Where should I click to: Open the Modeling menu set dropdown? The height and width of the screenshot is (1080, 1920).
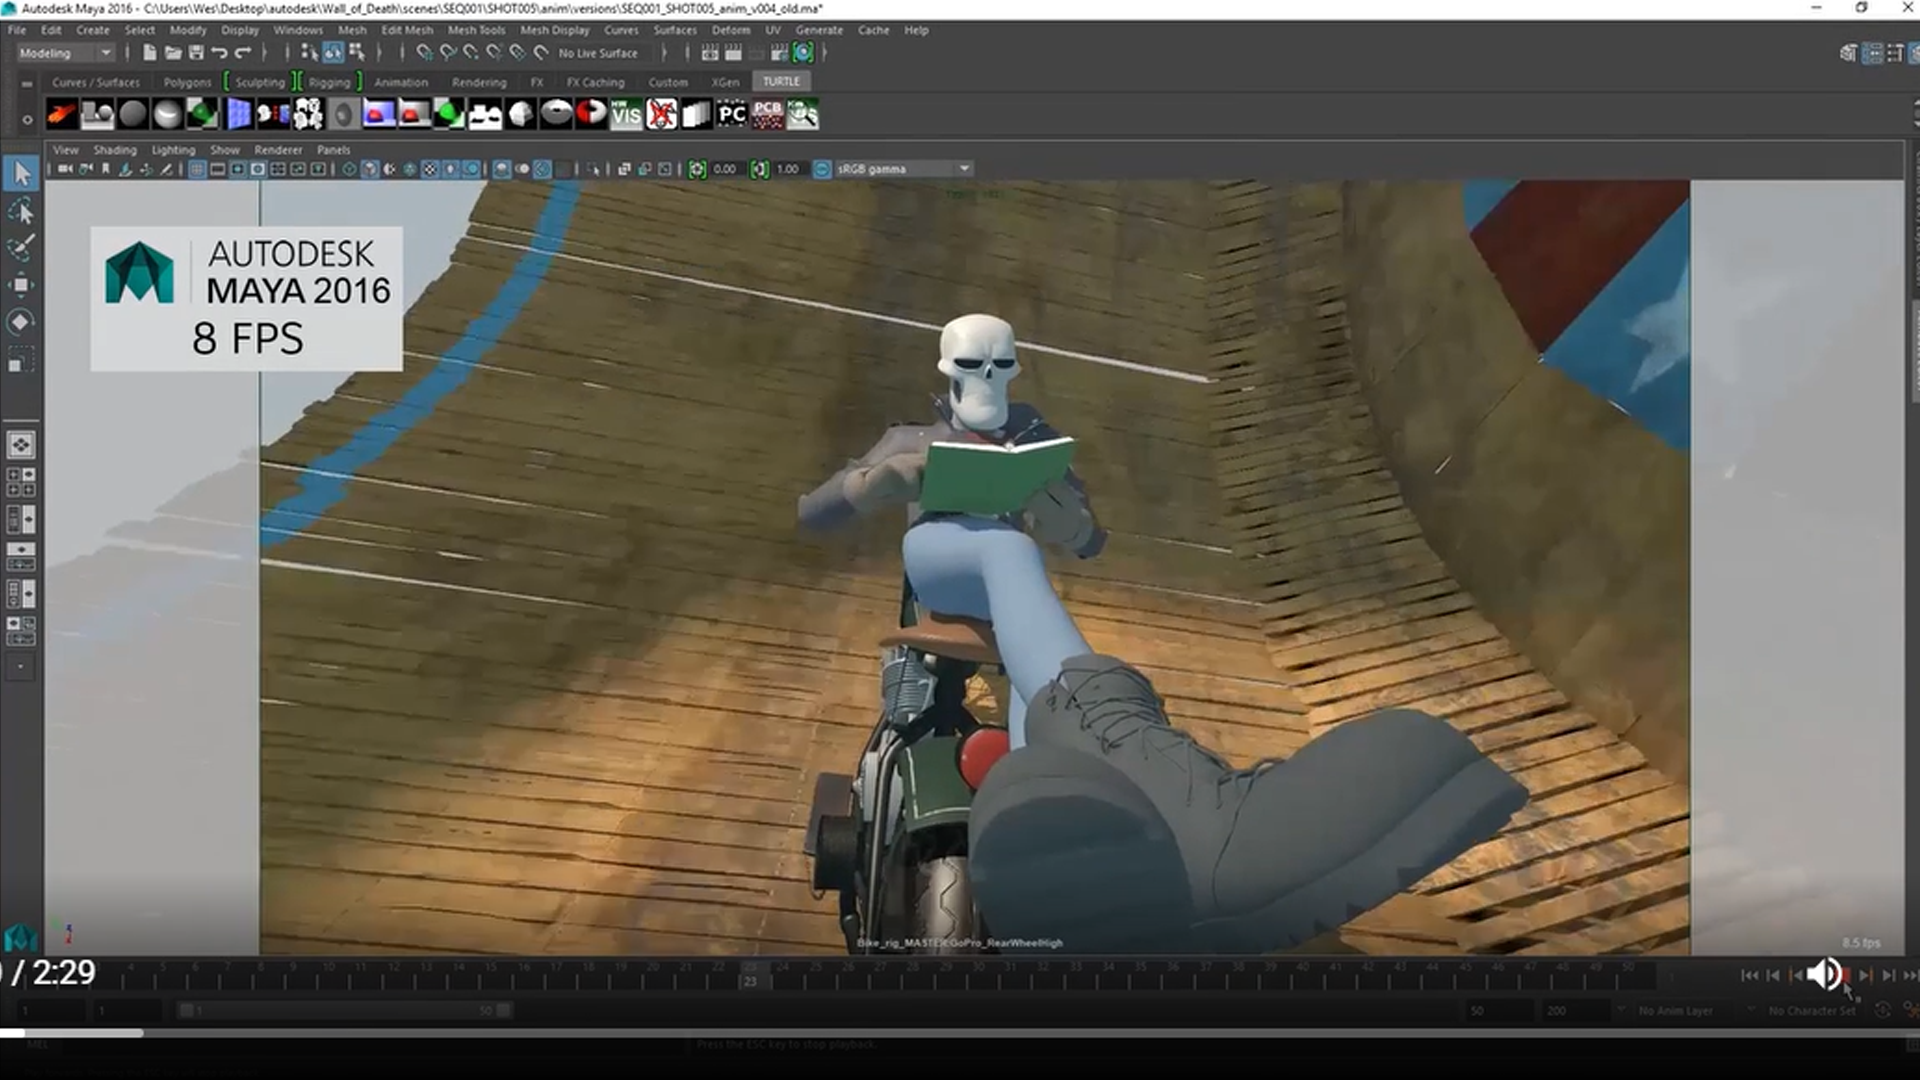tap(65, 53)
